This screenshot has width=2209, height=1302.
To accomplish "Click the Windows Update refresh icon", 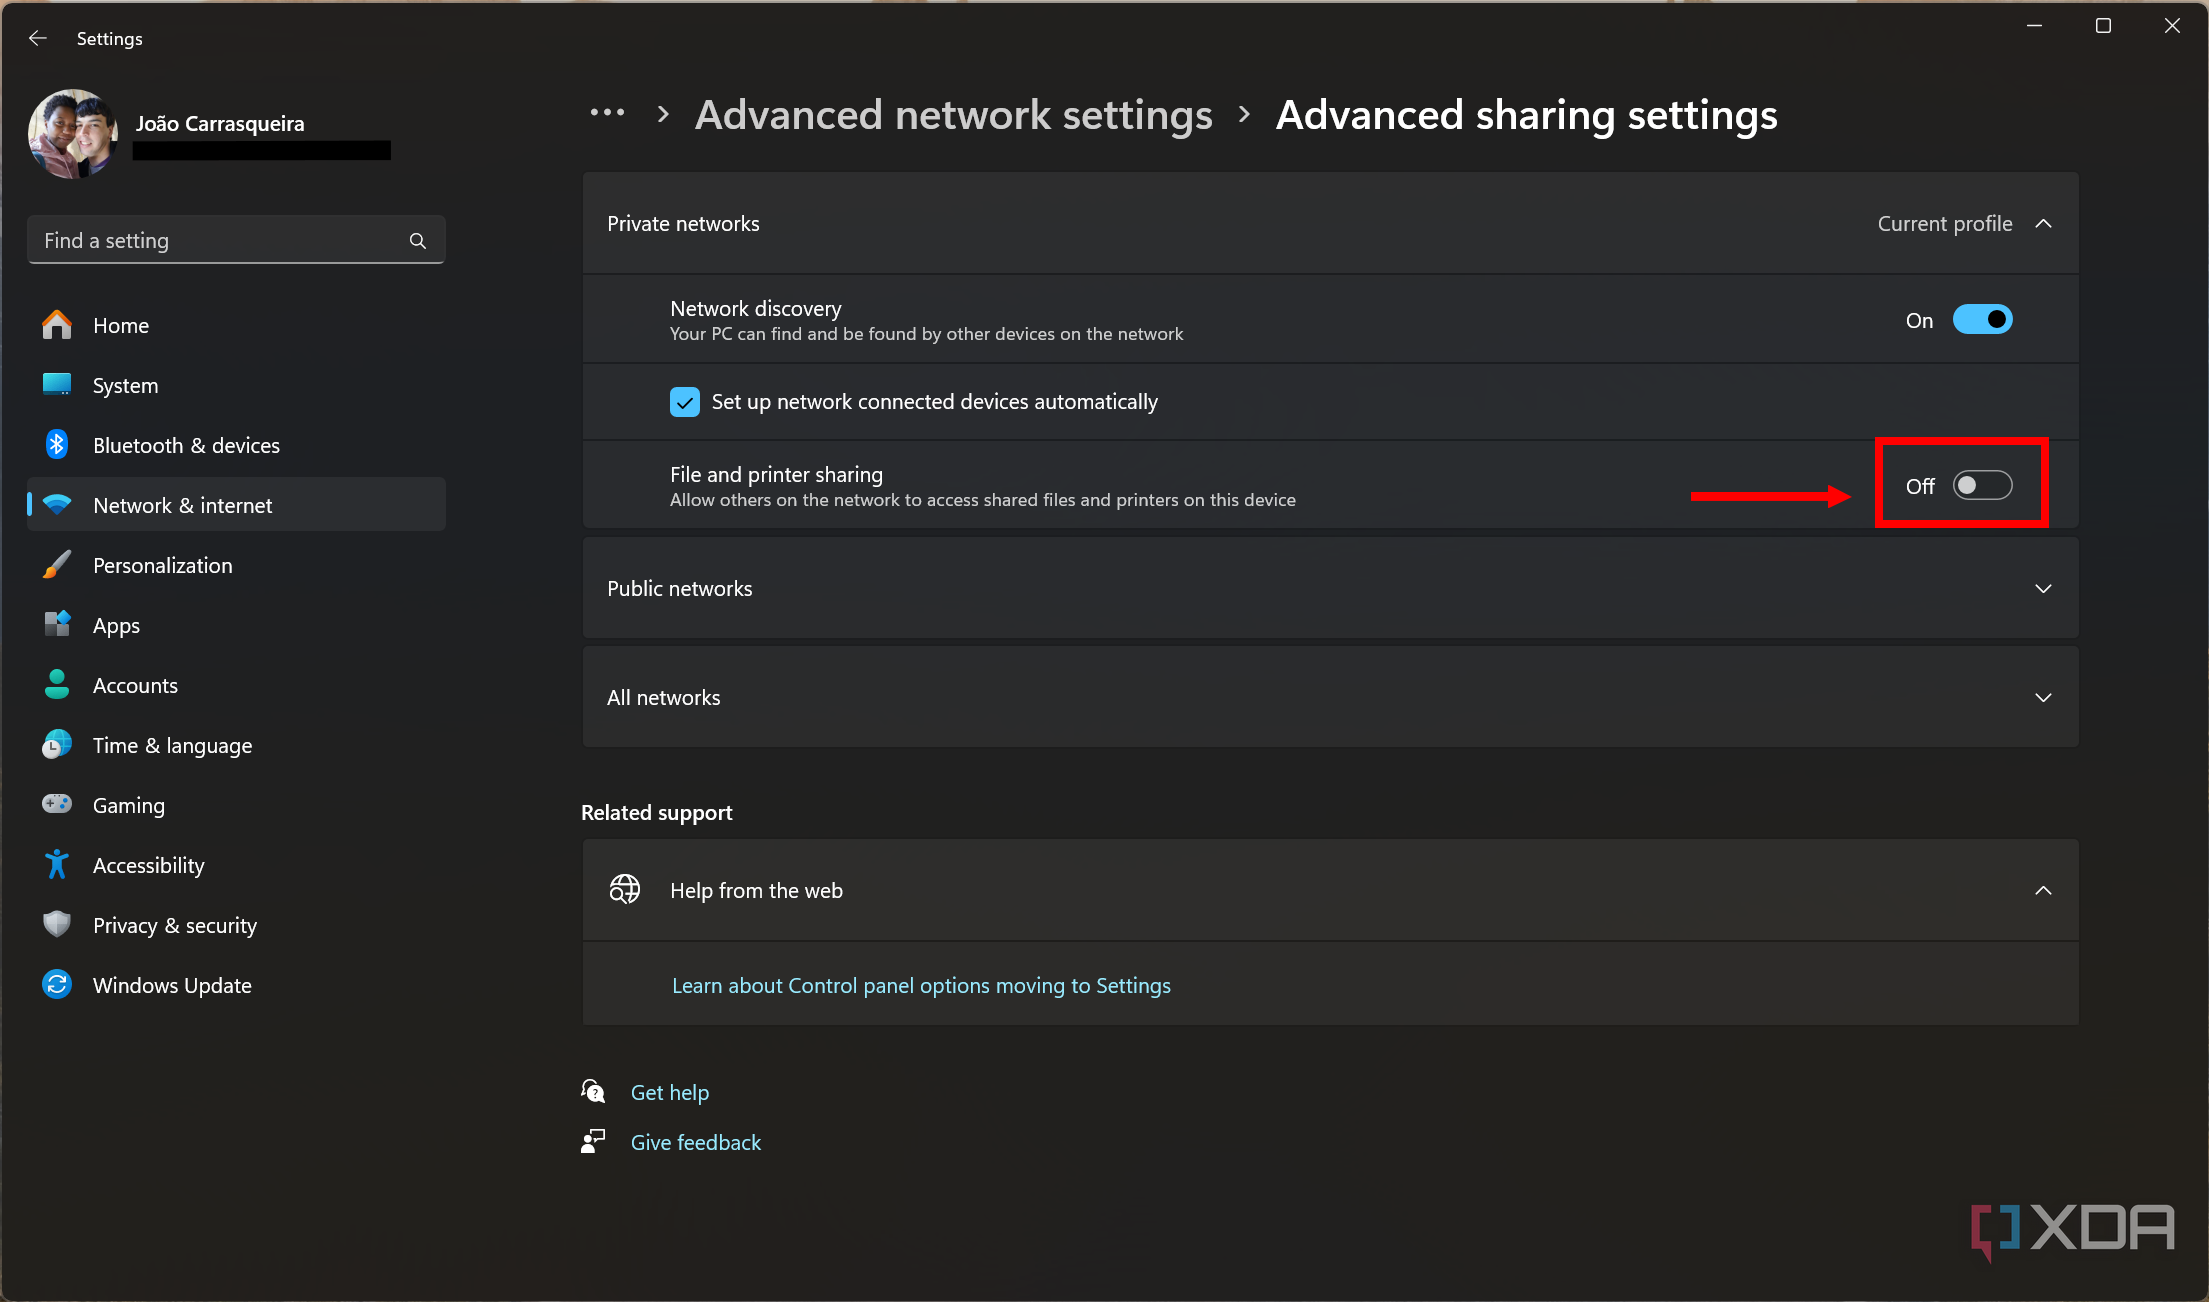I will [57, 985].
